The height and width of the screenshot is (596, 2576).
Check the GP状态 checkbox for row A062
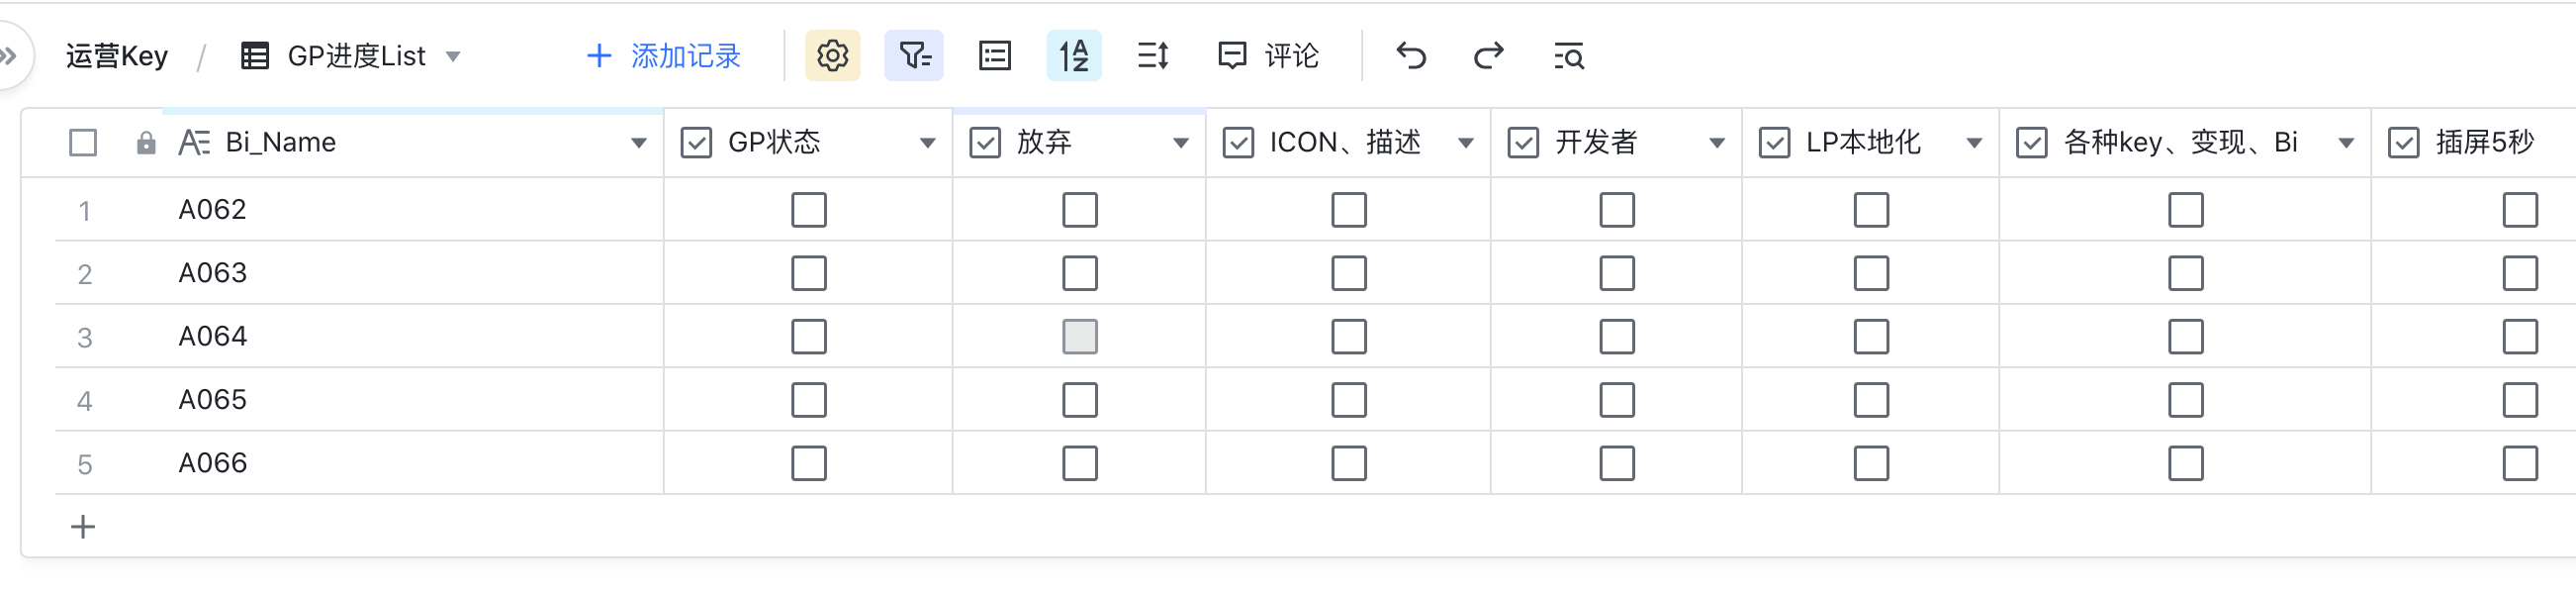tap(809, 210)
